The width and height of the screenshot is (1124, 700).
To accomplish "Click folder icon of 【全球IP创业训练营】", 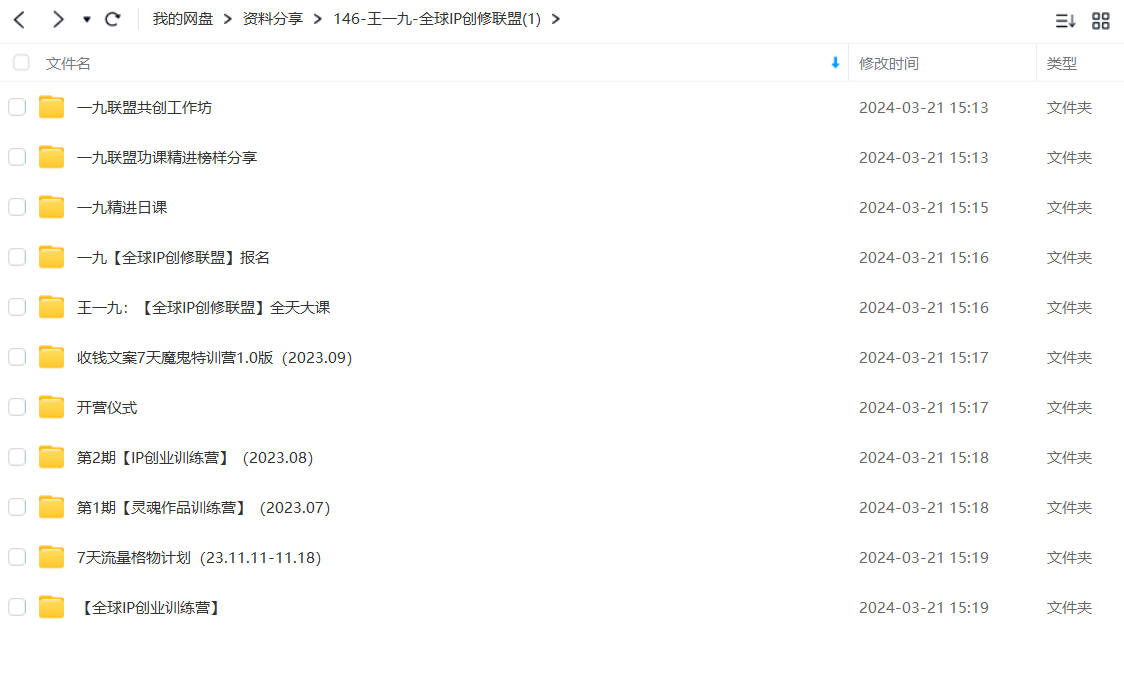I will [x=51, y=607].
